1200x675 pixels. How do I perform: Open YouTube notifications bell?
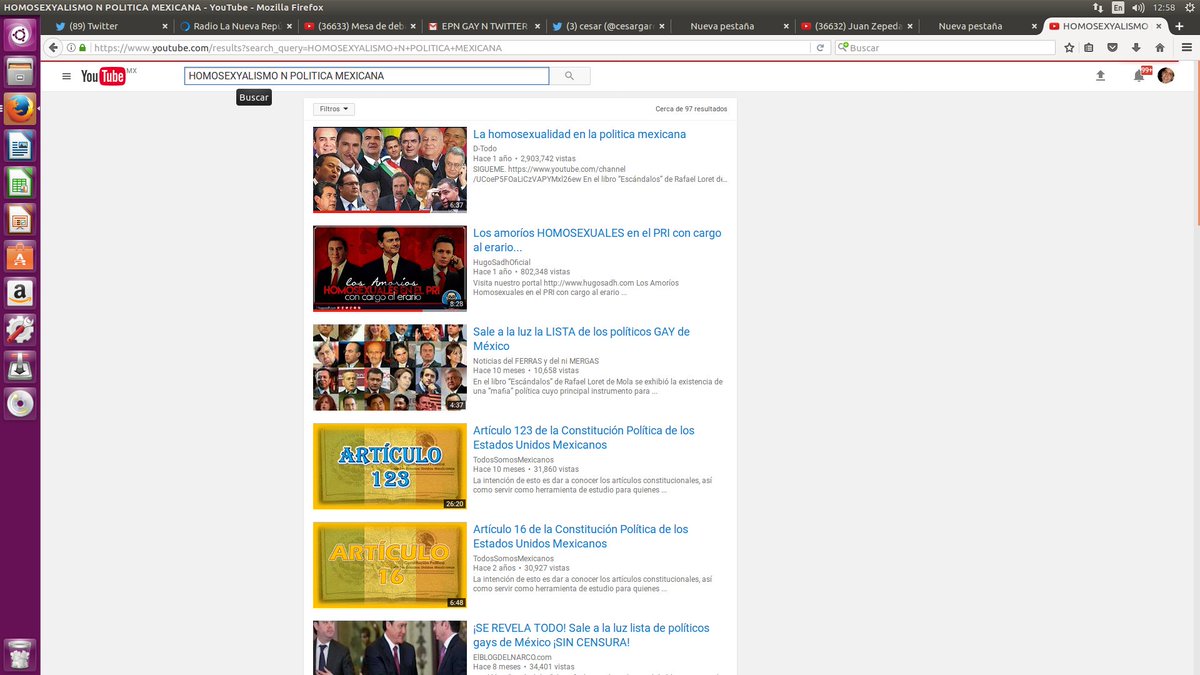pos(1138,76)
